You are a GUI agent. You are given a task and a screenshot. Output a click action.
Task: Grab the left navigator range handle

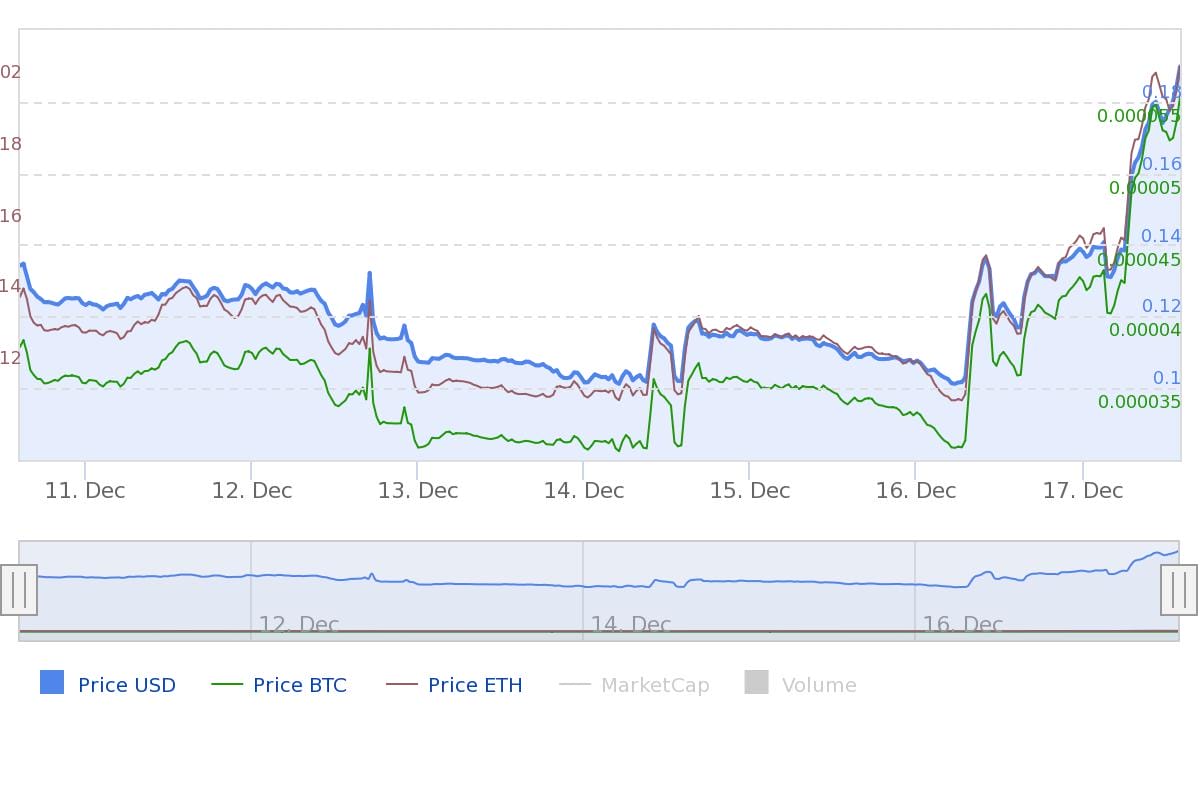19,590
